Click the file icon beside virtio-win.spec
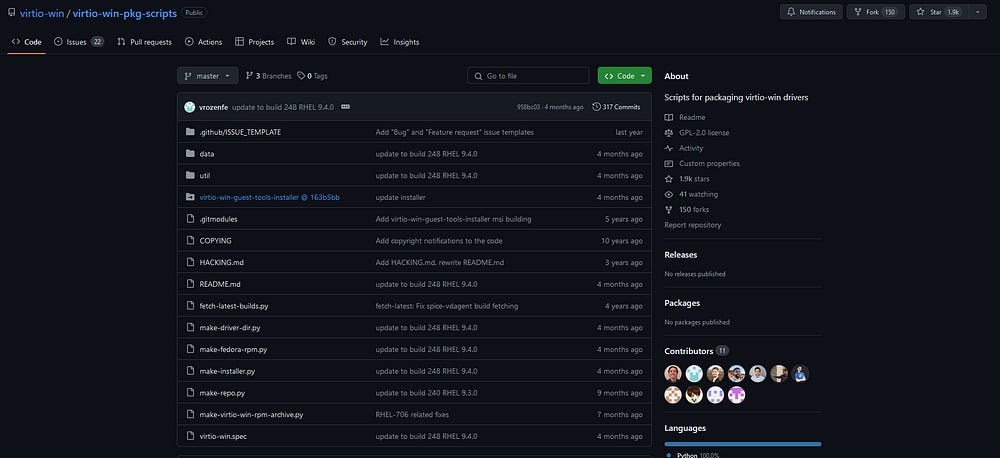This screenshot has height=458, width=1000. click(x=189, y=436)
